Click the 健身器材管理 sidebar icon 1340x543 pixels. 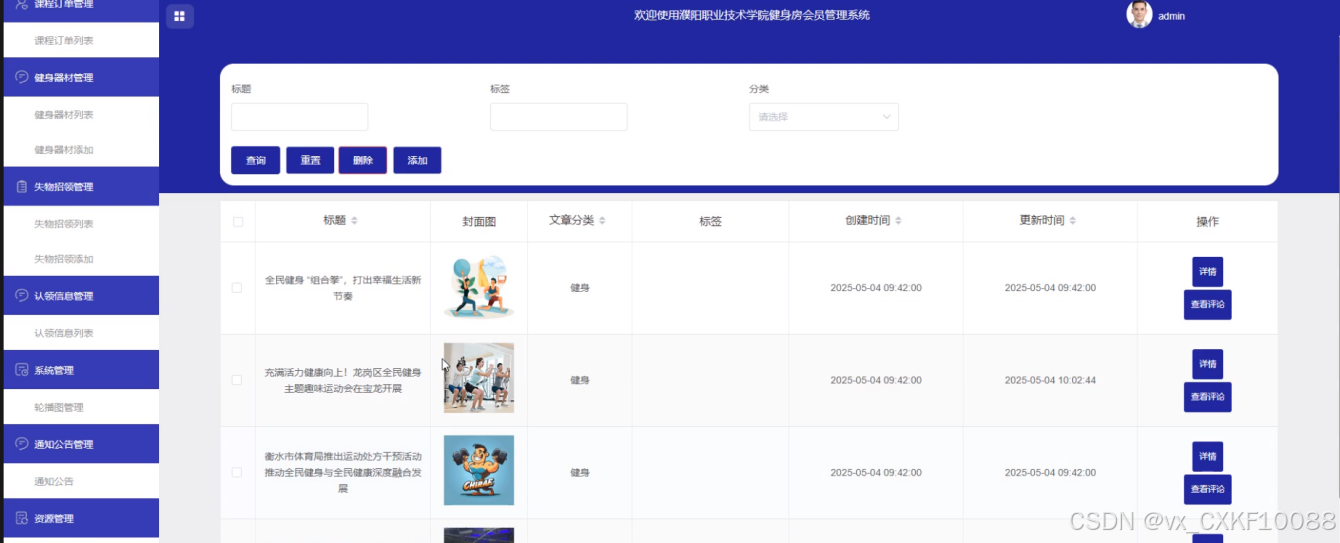tap(22, 77)
